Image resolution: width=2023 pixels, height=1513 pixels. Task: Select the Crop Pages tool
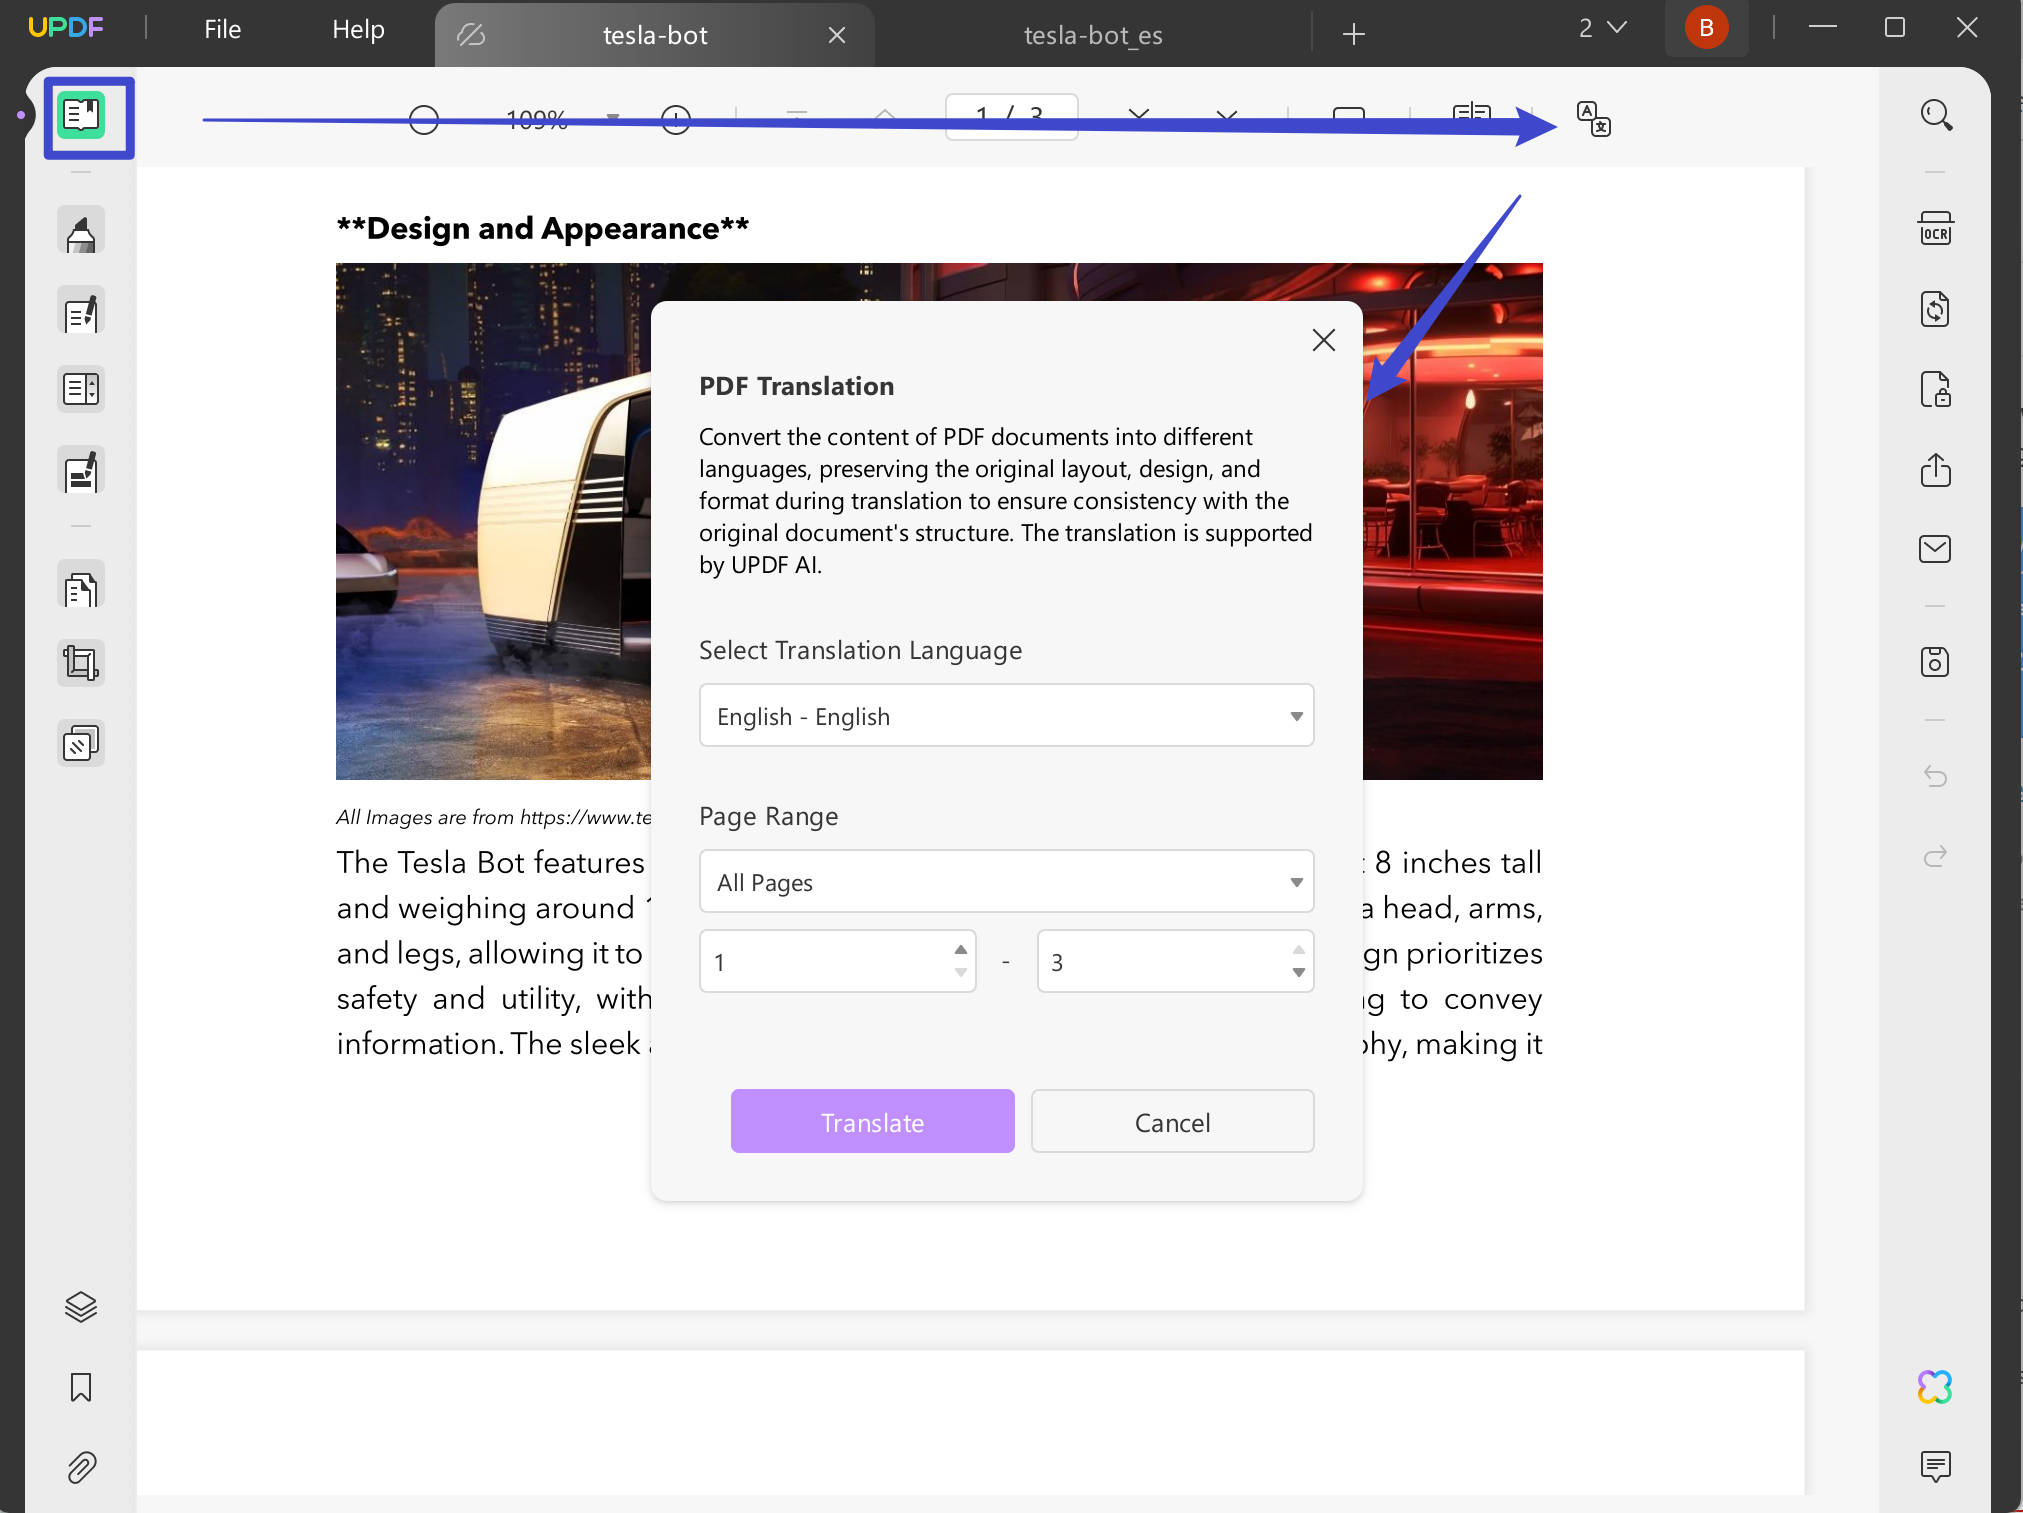point(81,661)
